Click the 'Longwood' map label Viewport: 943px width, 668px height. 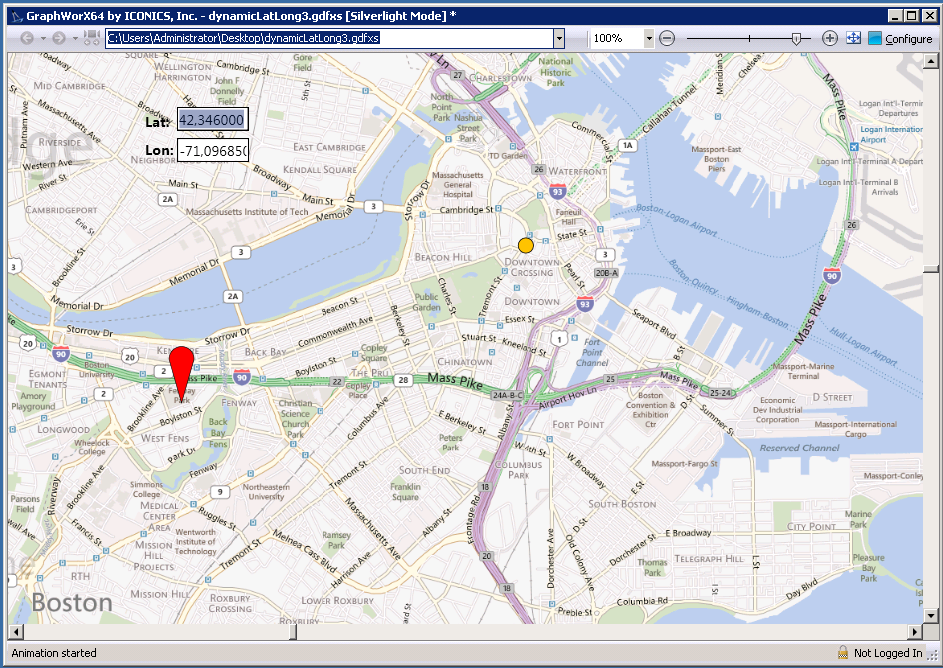[x=63, y=430]
